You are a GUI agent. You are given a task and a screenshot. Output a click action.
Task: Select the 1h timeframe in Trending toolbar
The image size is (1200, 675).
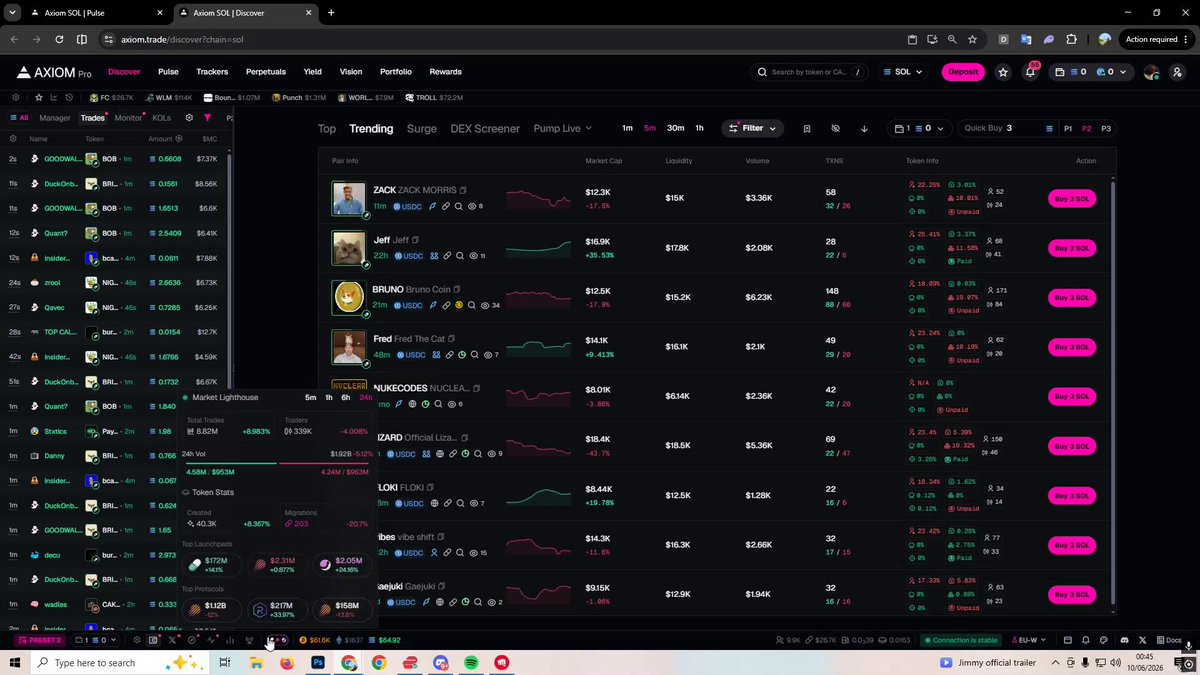click(x=699, y=128)
